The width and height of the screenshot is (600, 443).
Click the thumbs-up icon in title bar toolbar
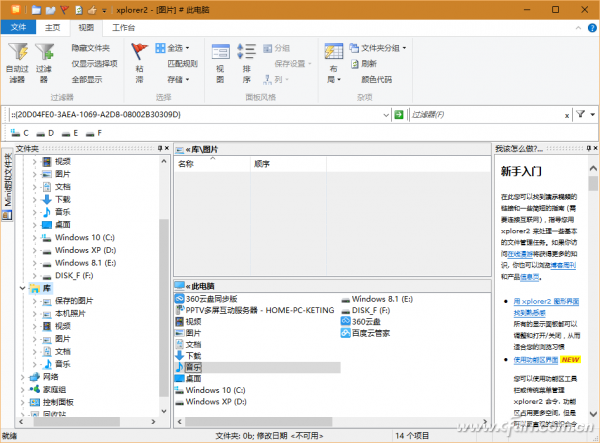(x=92, y=10)
